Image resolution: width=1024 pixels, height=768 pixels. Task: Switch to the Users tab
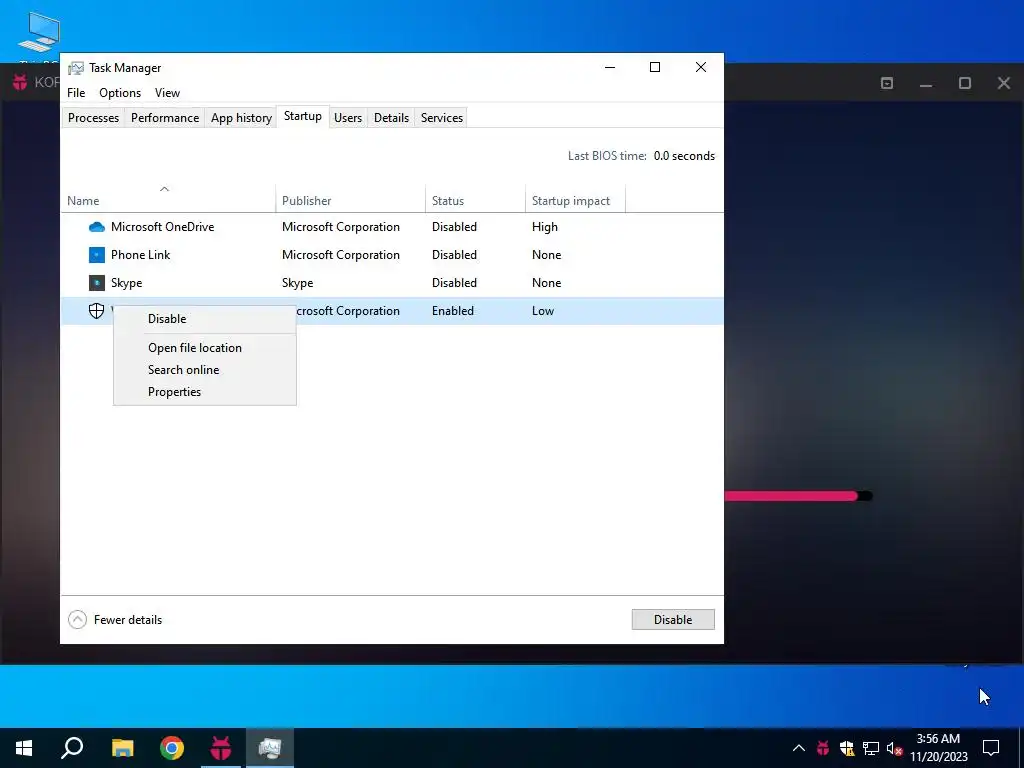click(x=348, y=118)
